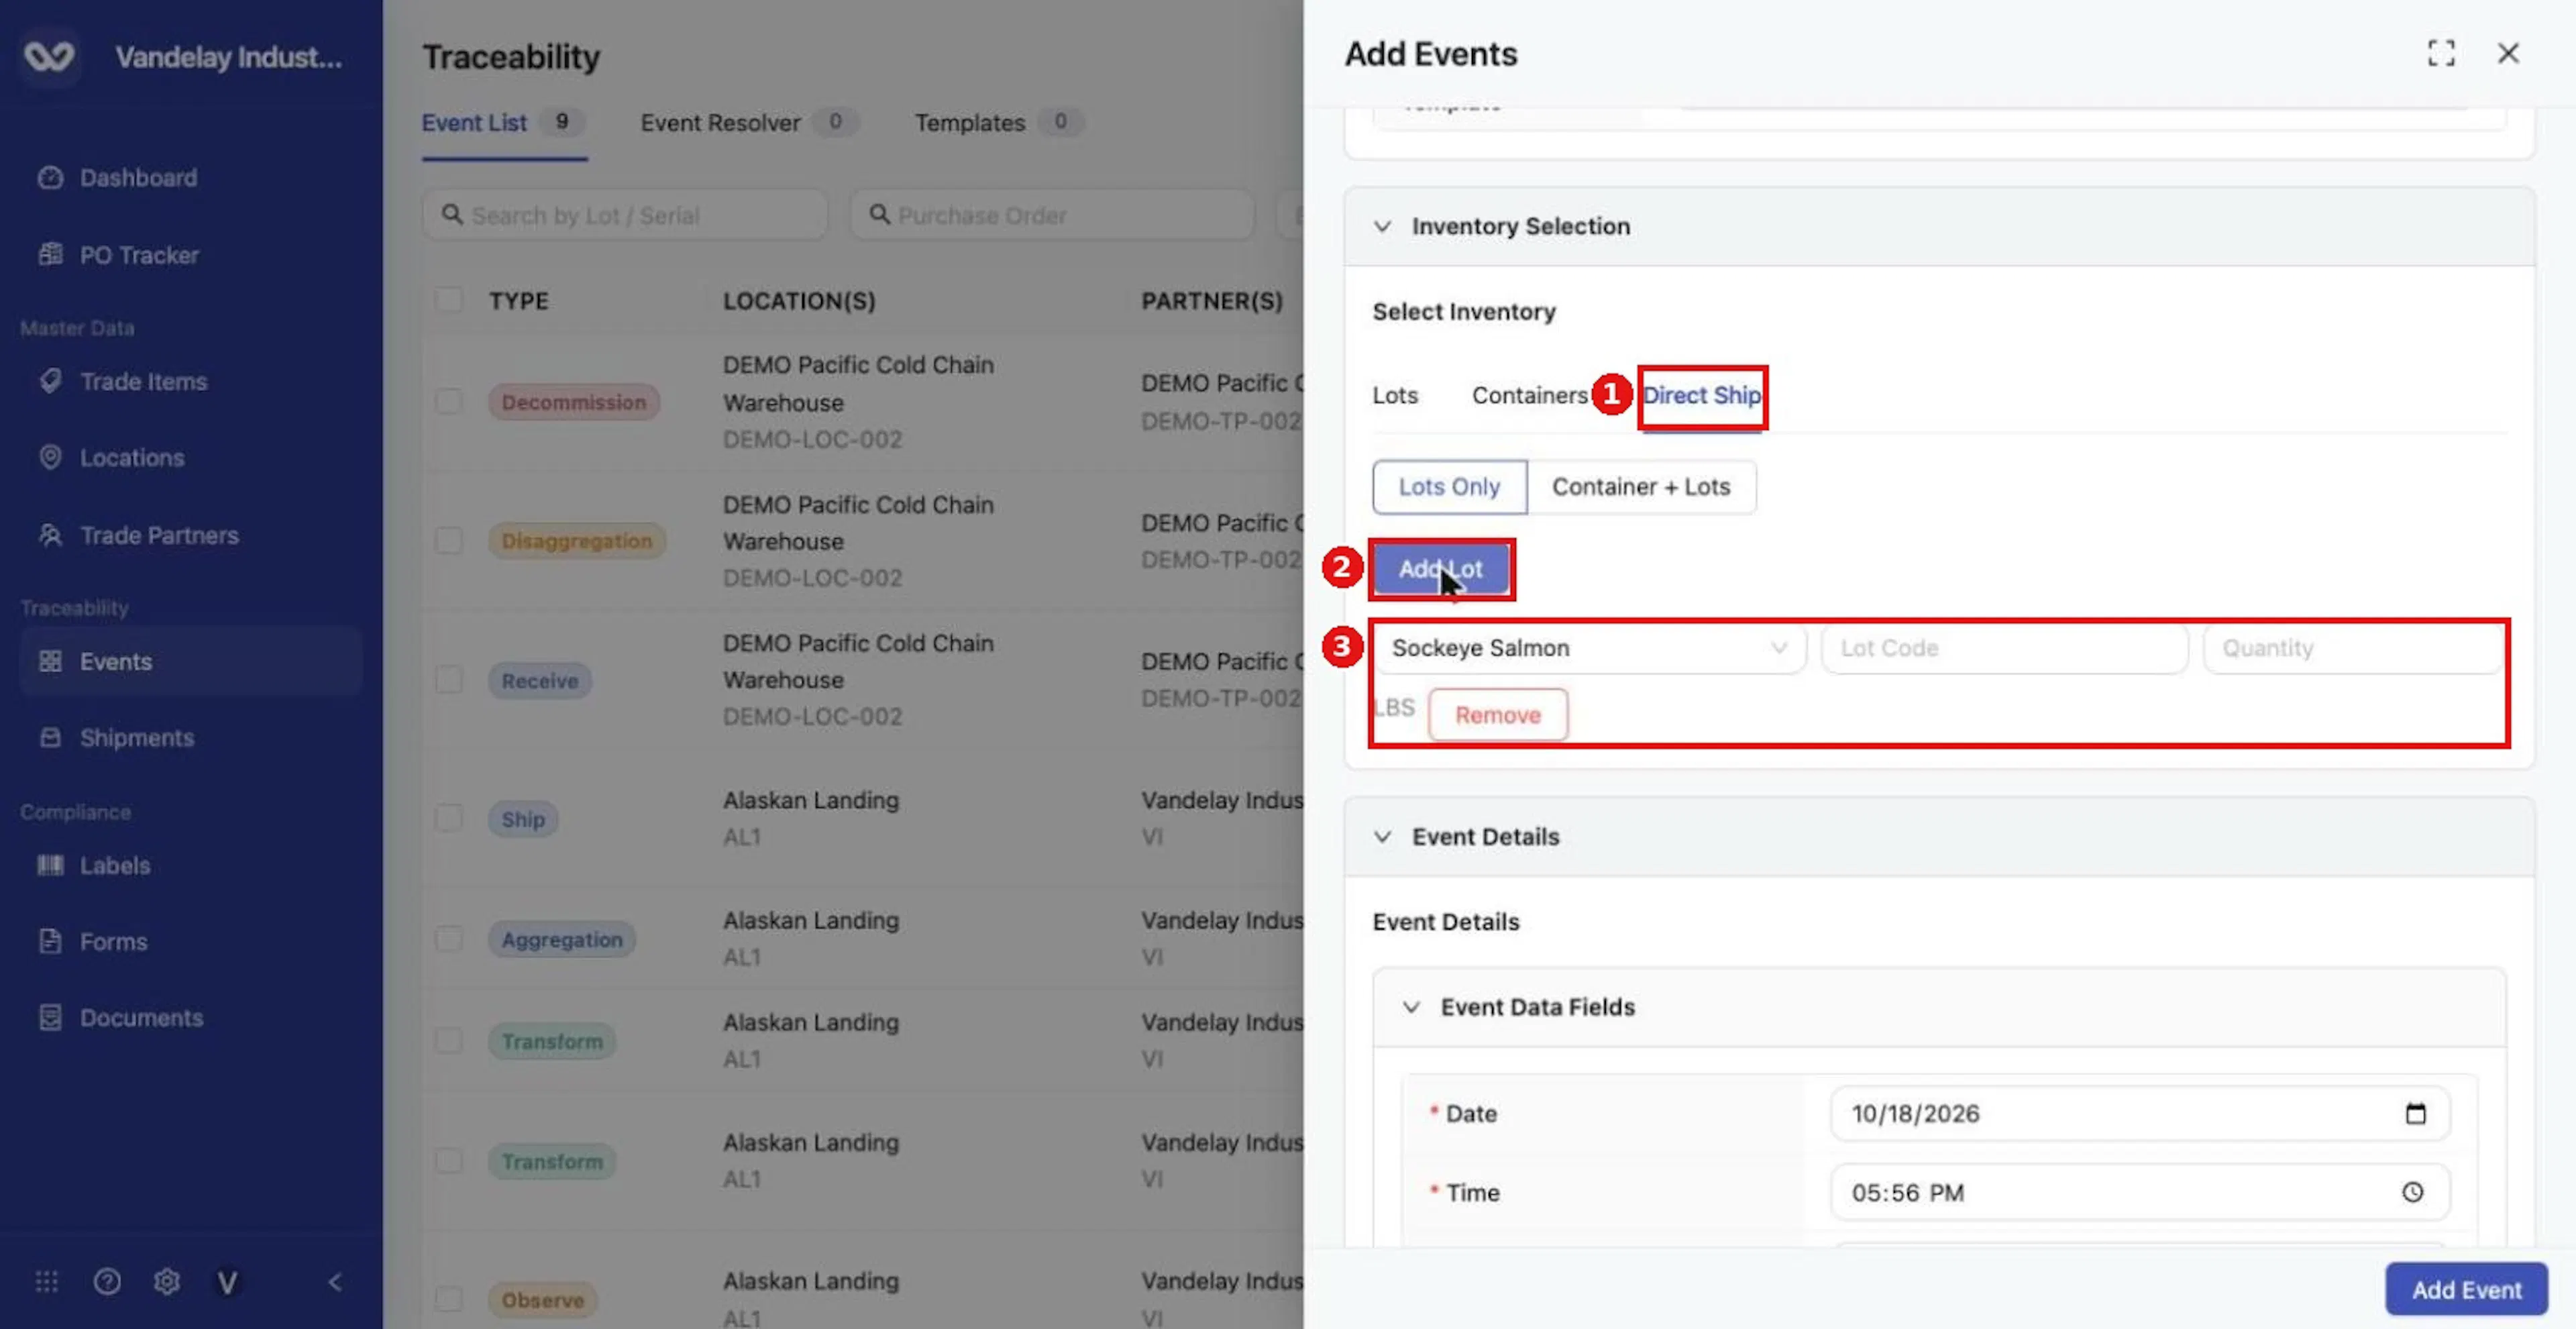Click the Vandelay Industries logo
Image resolution: width=2576 pixels, height=1329 pixels.
[x=49, y=56]
